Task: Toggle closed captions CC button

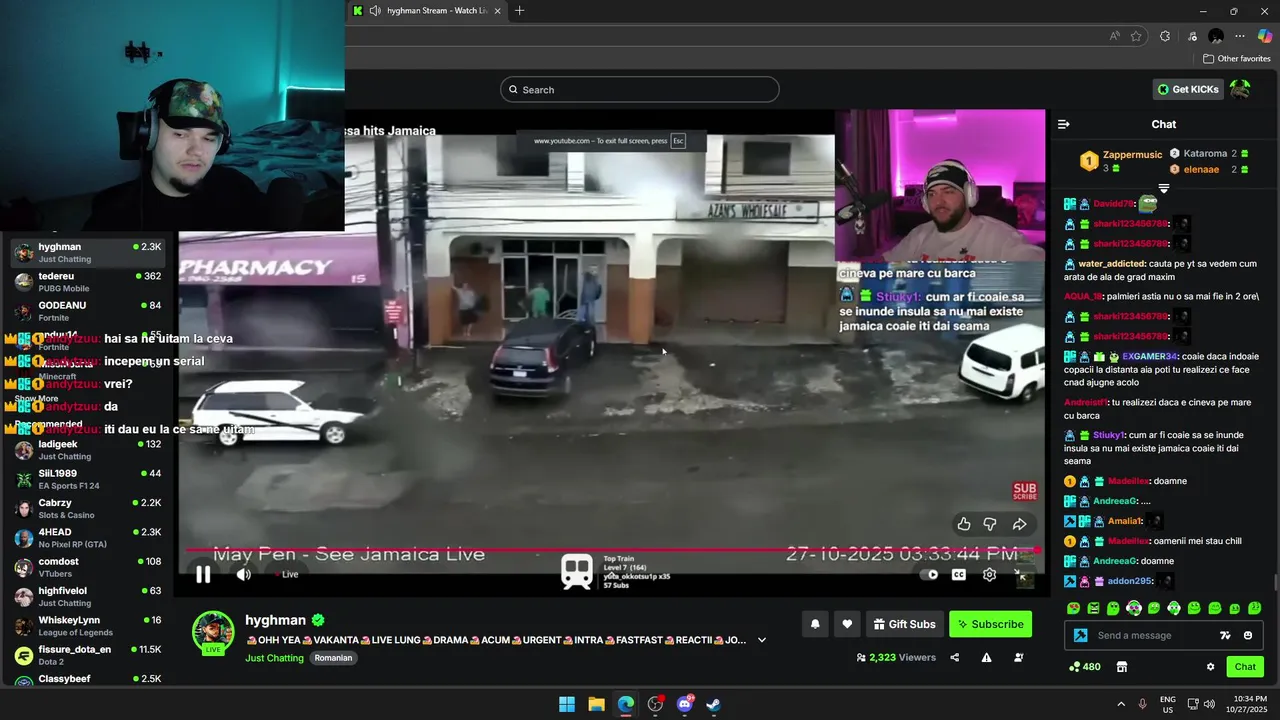Action: [x=959, y=574]
